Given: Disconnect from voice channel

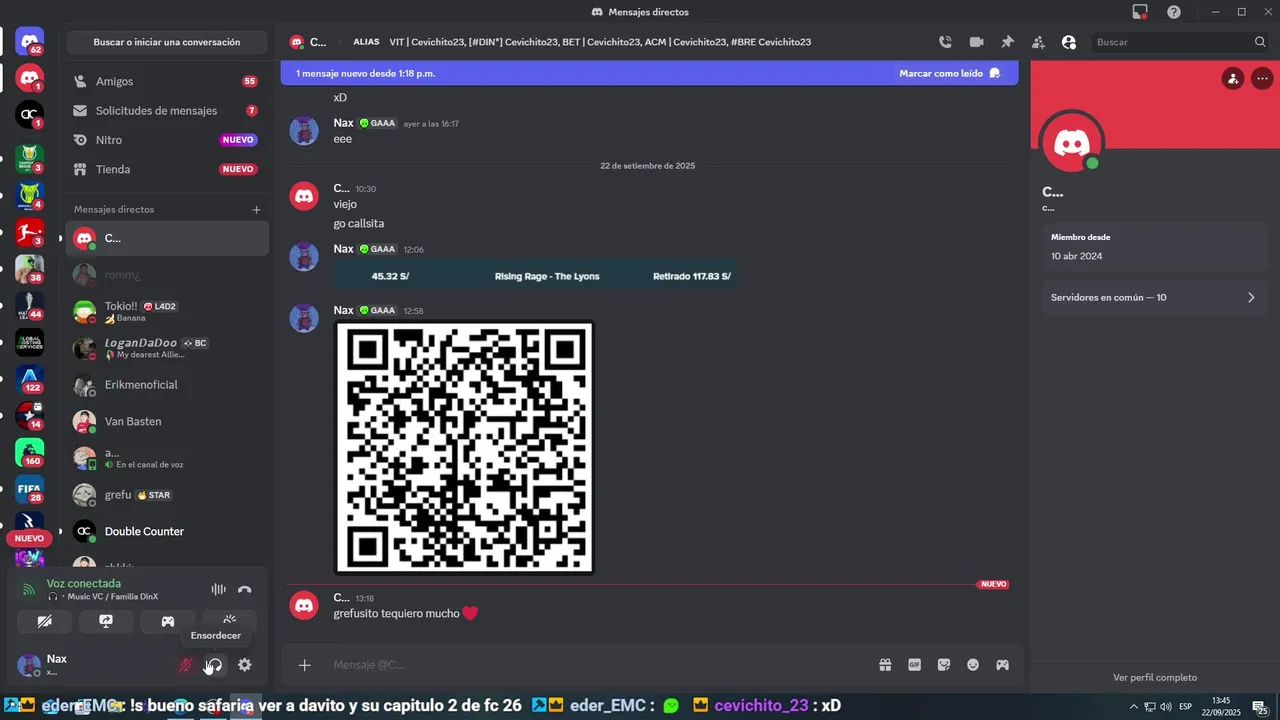Looking at the screenshot, I should pos(244,590).
